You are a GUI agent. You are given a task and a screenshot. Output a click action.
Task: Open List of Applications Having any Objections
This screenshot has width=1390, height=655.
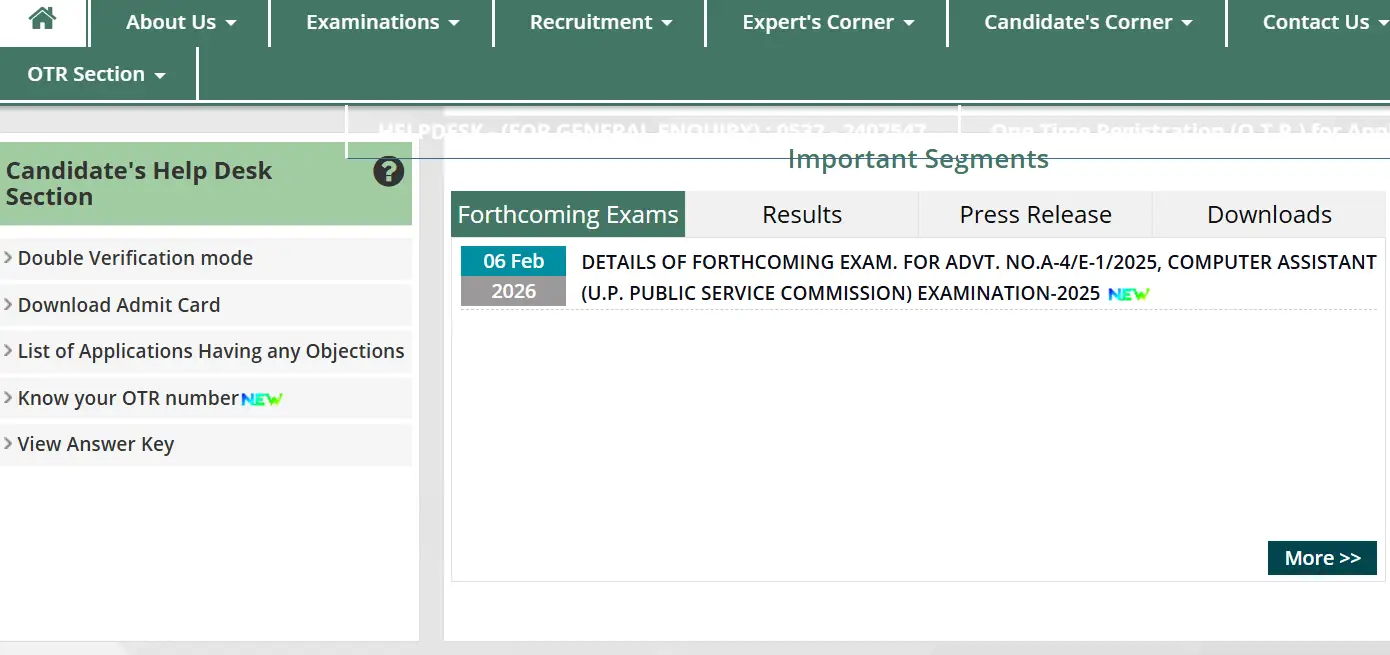(211, 351)
